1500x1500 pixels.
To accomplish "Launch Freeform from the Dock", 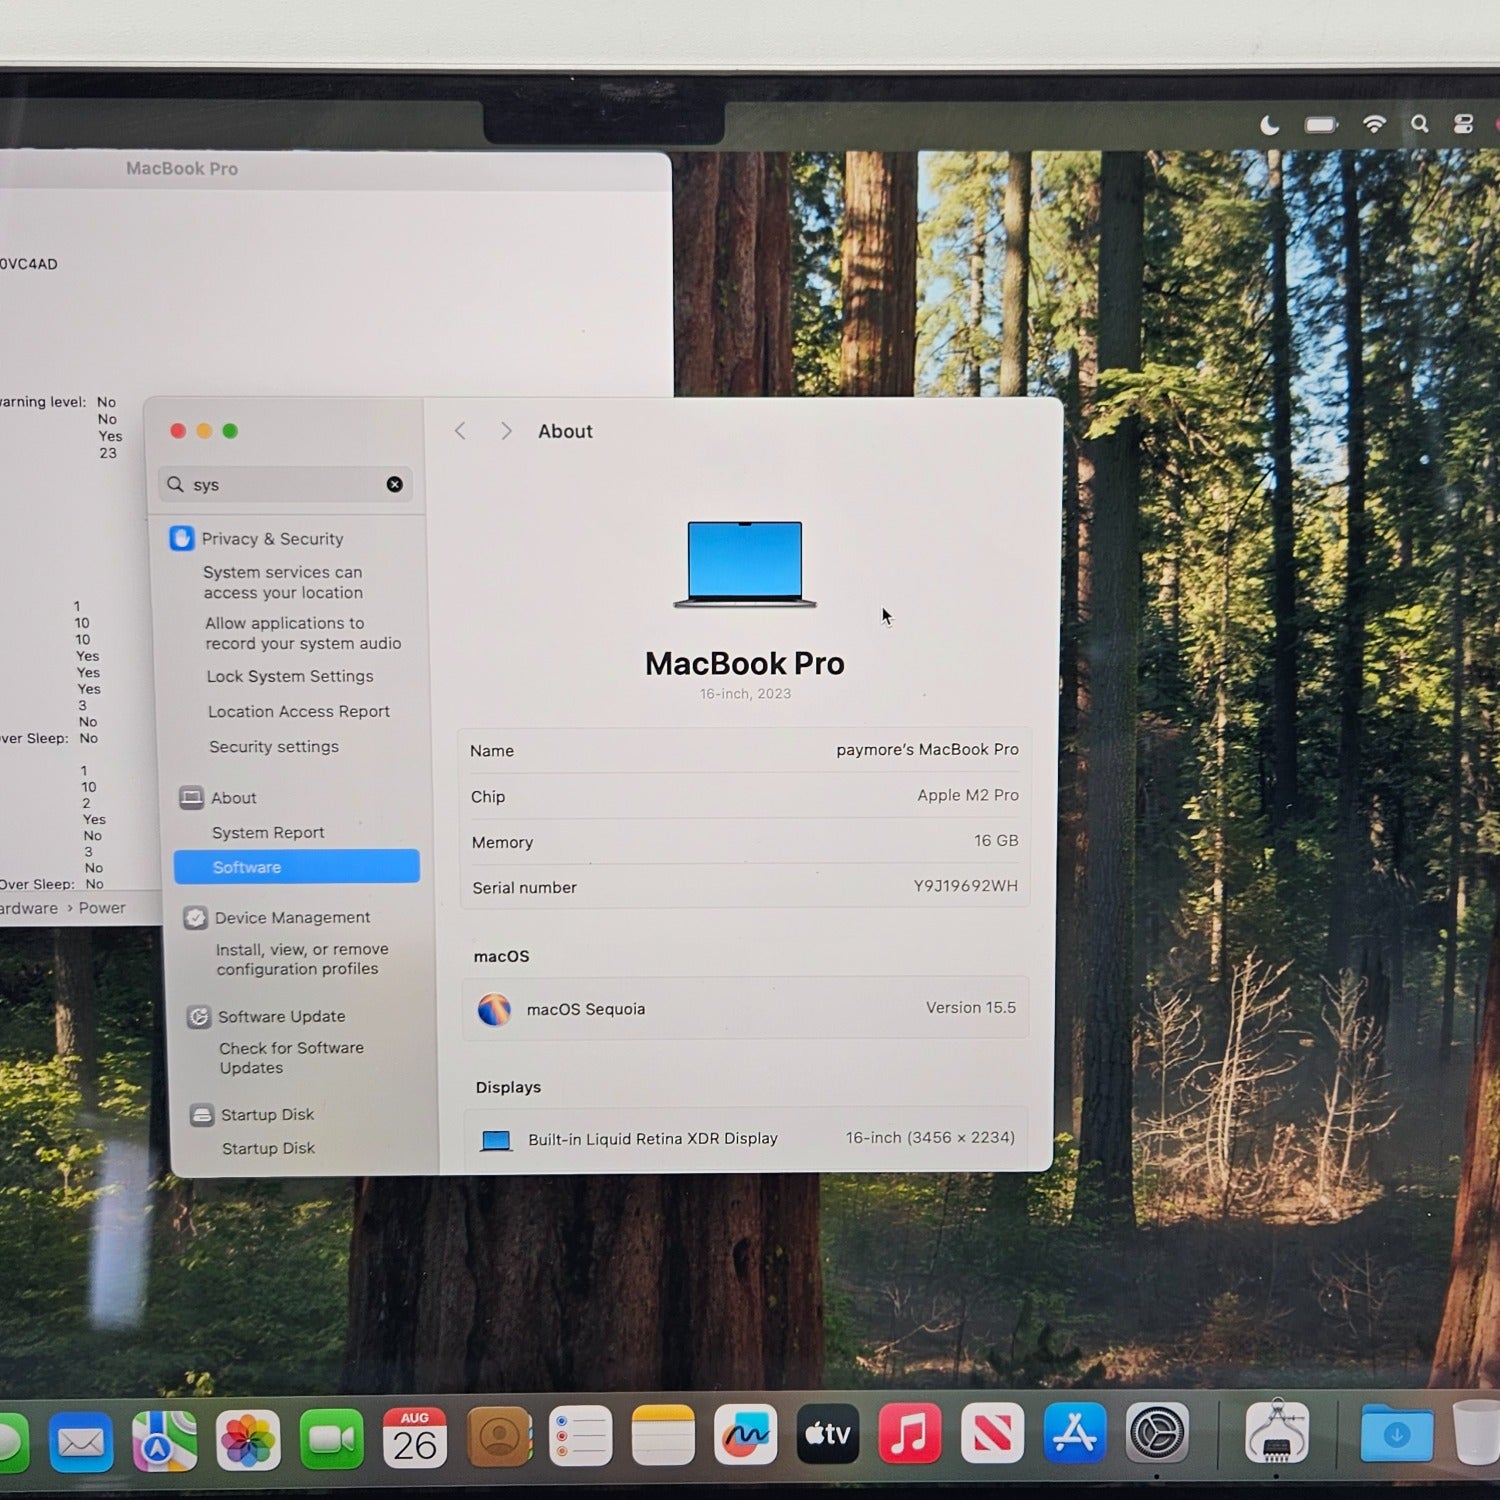I will pos(745,1435).
